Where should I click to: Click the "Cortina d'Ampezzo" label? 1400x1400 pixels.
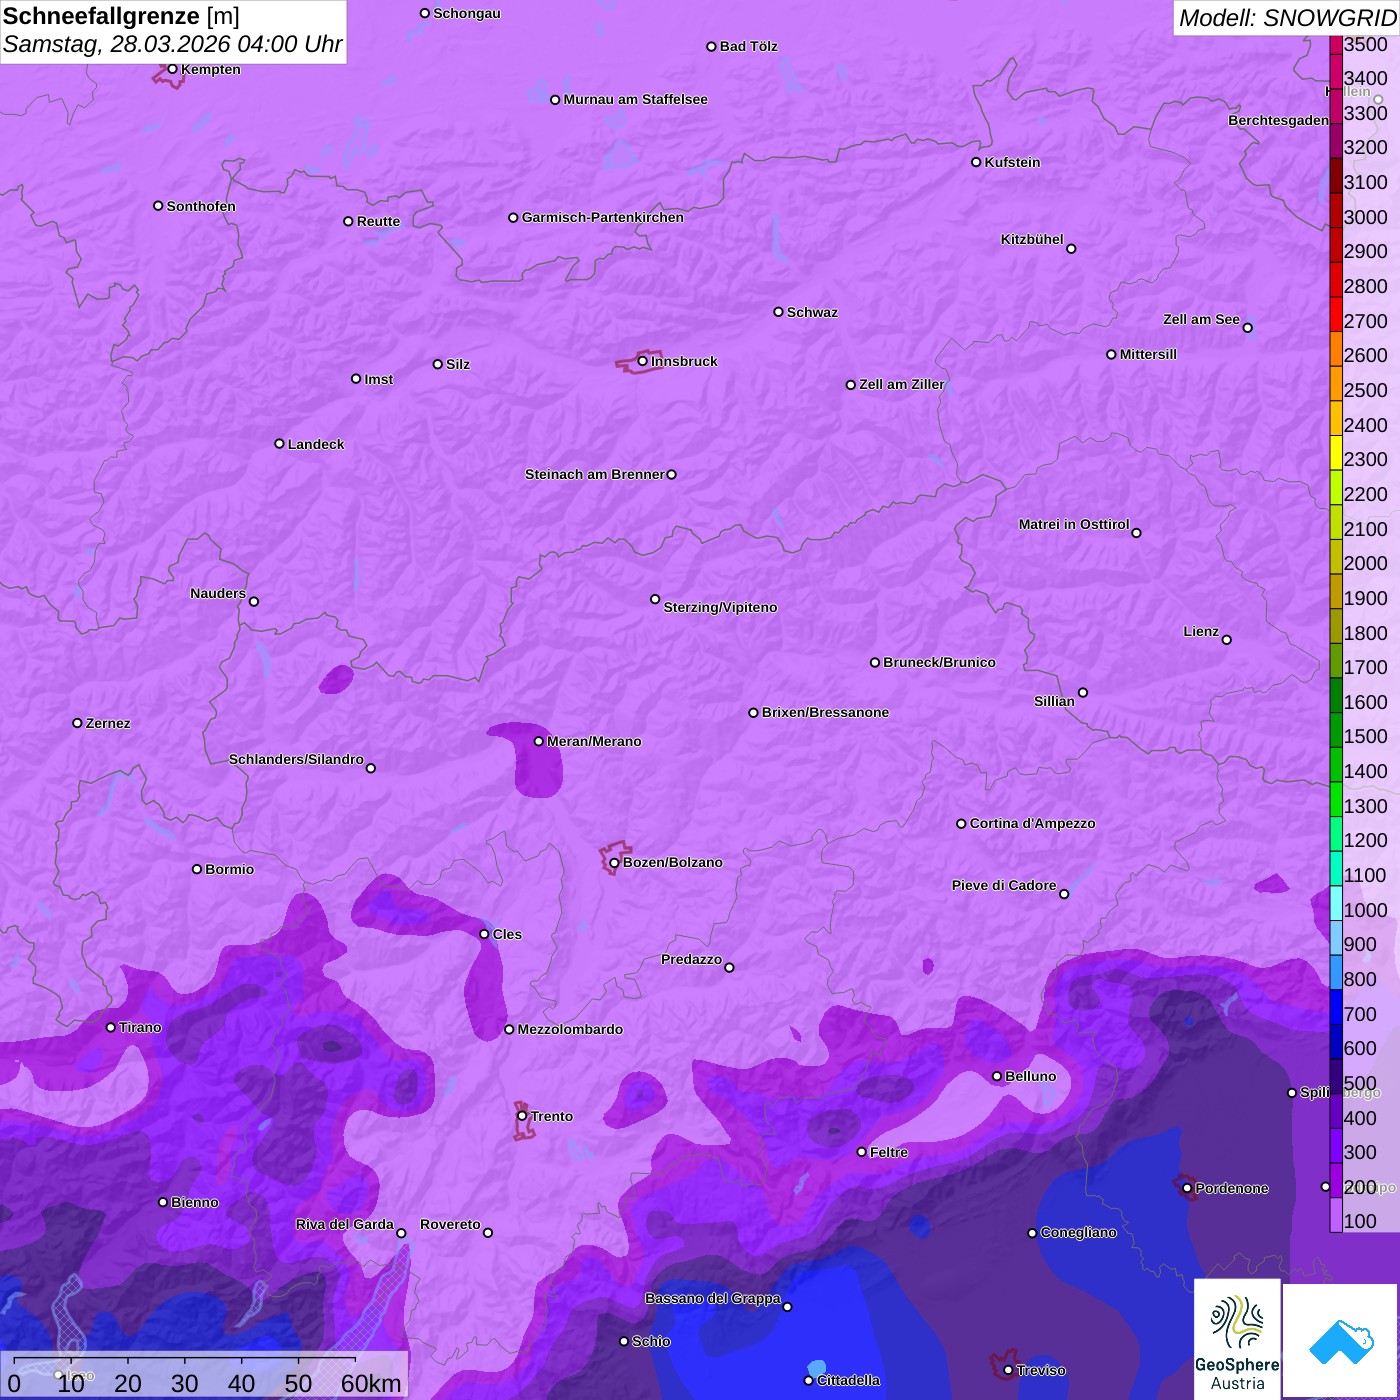point(1033,823)
